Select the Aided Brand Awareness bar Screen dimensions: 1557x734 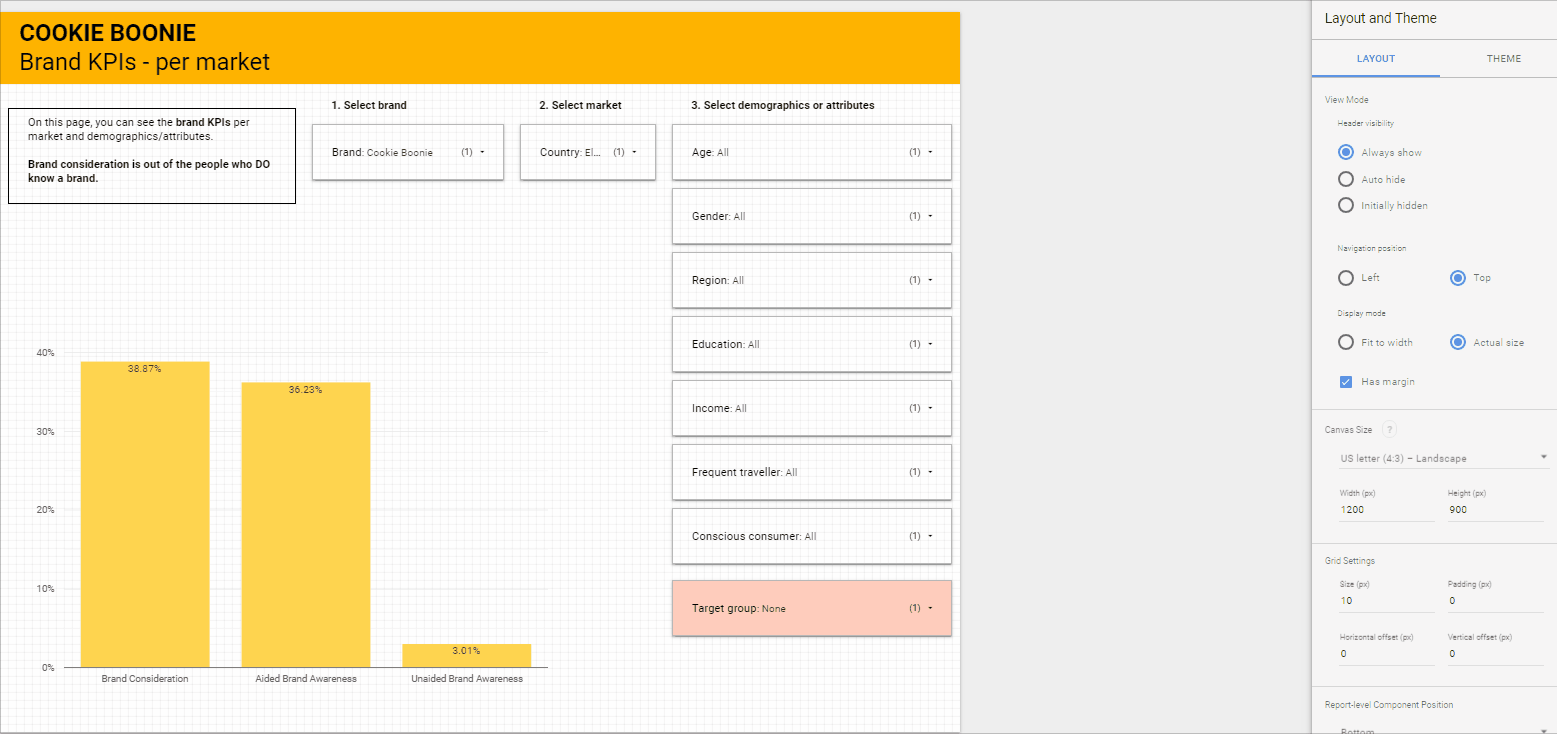click(306, 525)
